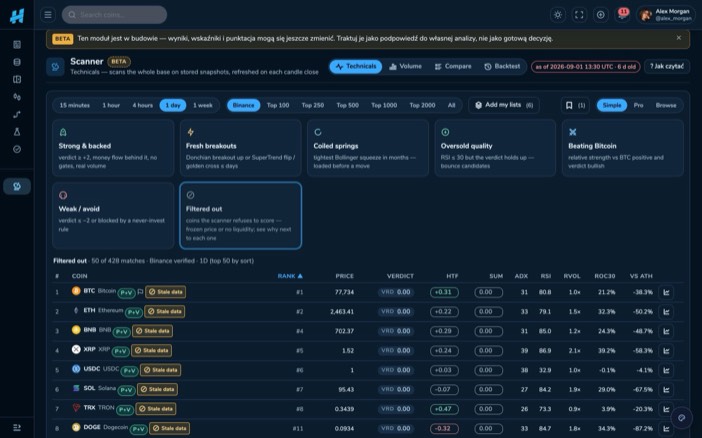Viewport: 702px width, 438px height.
Task: Click the plus circle icon in header
Action: [600, 15]
